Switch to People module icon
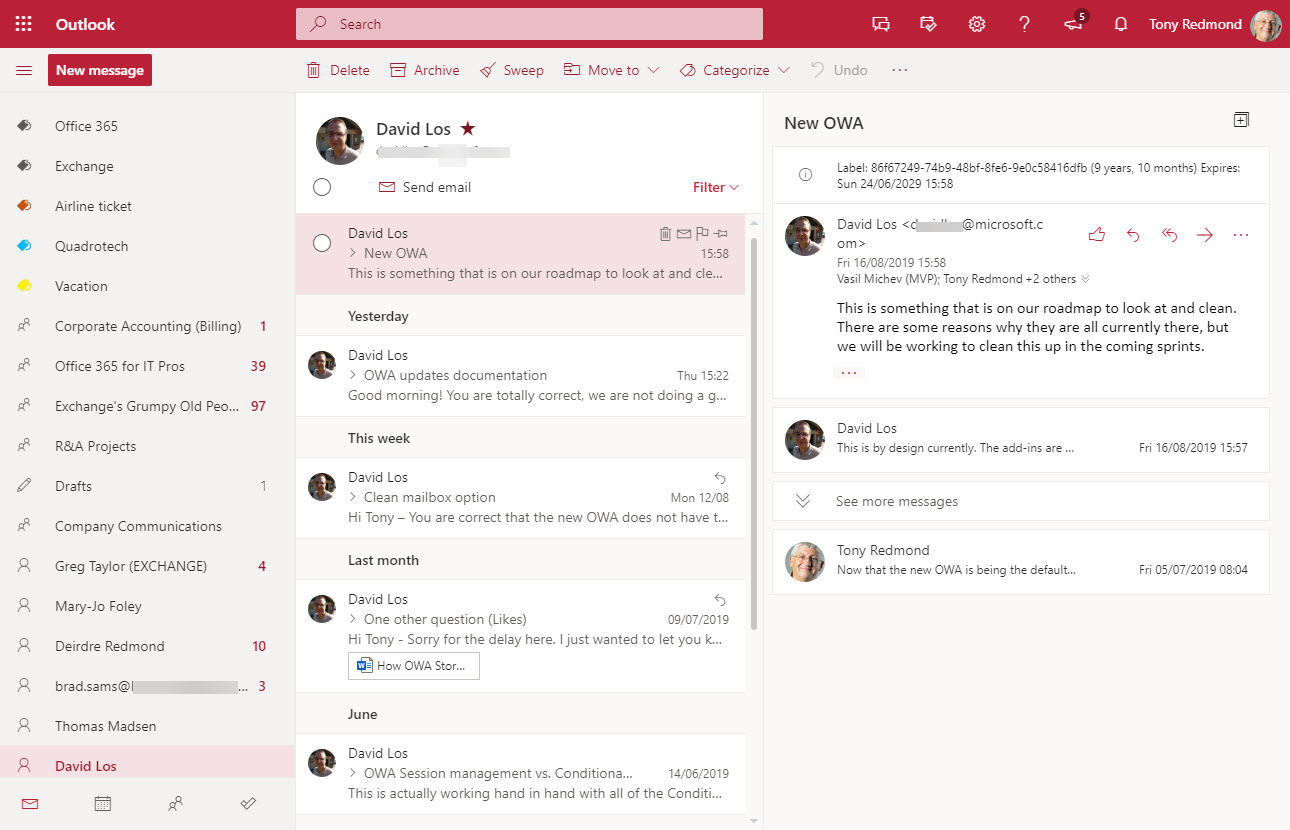This screenshot has width=1290, height=830. [x=176, y=803]
